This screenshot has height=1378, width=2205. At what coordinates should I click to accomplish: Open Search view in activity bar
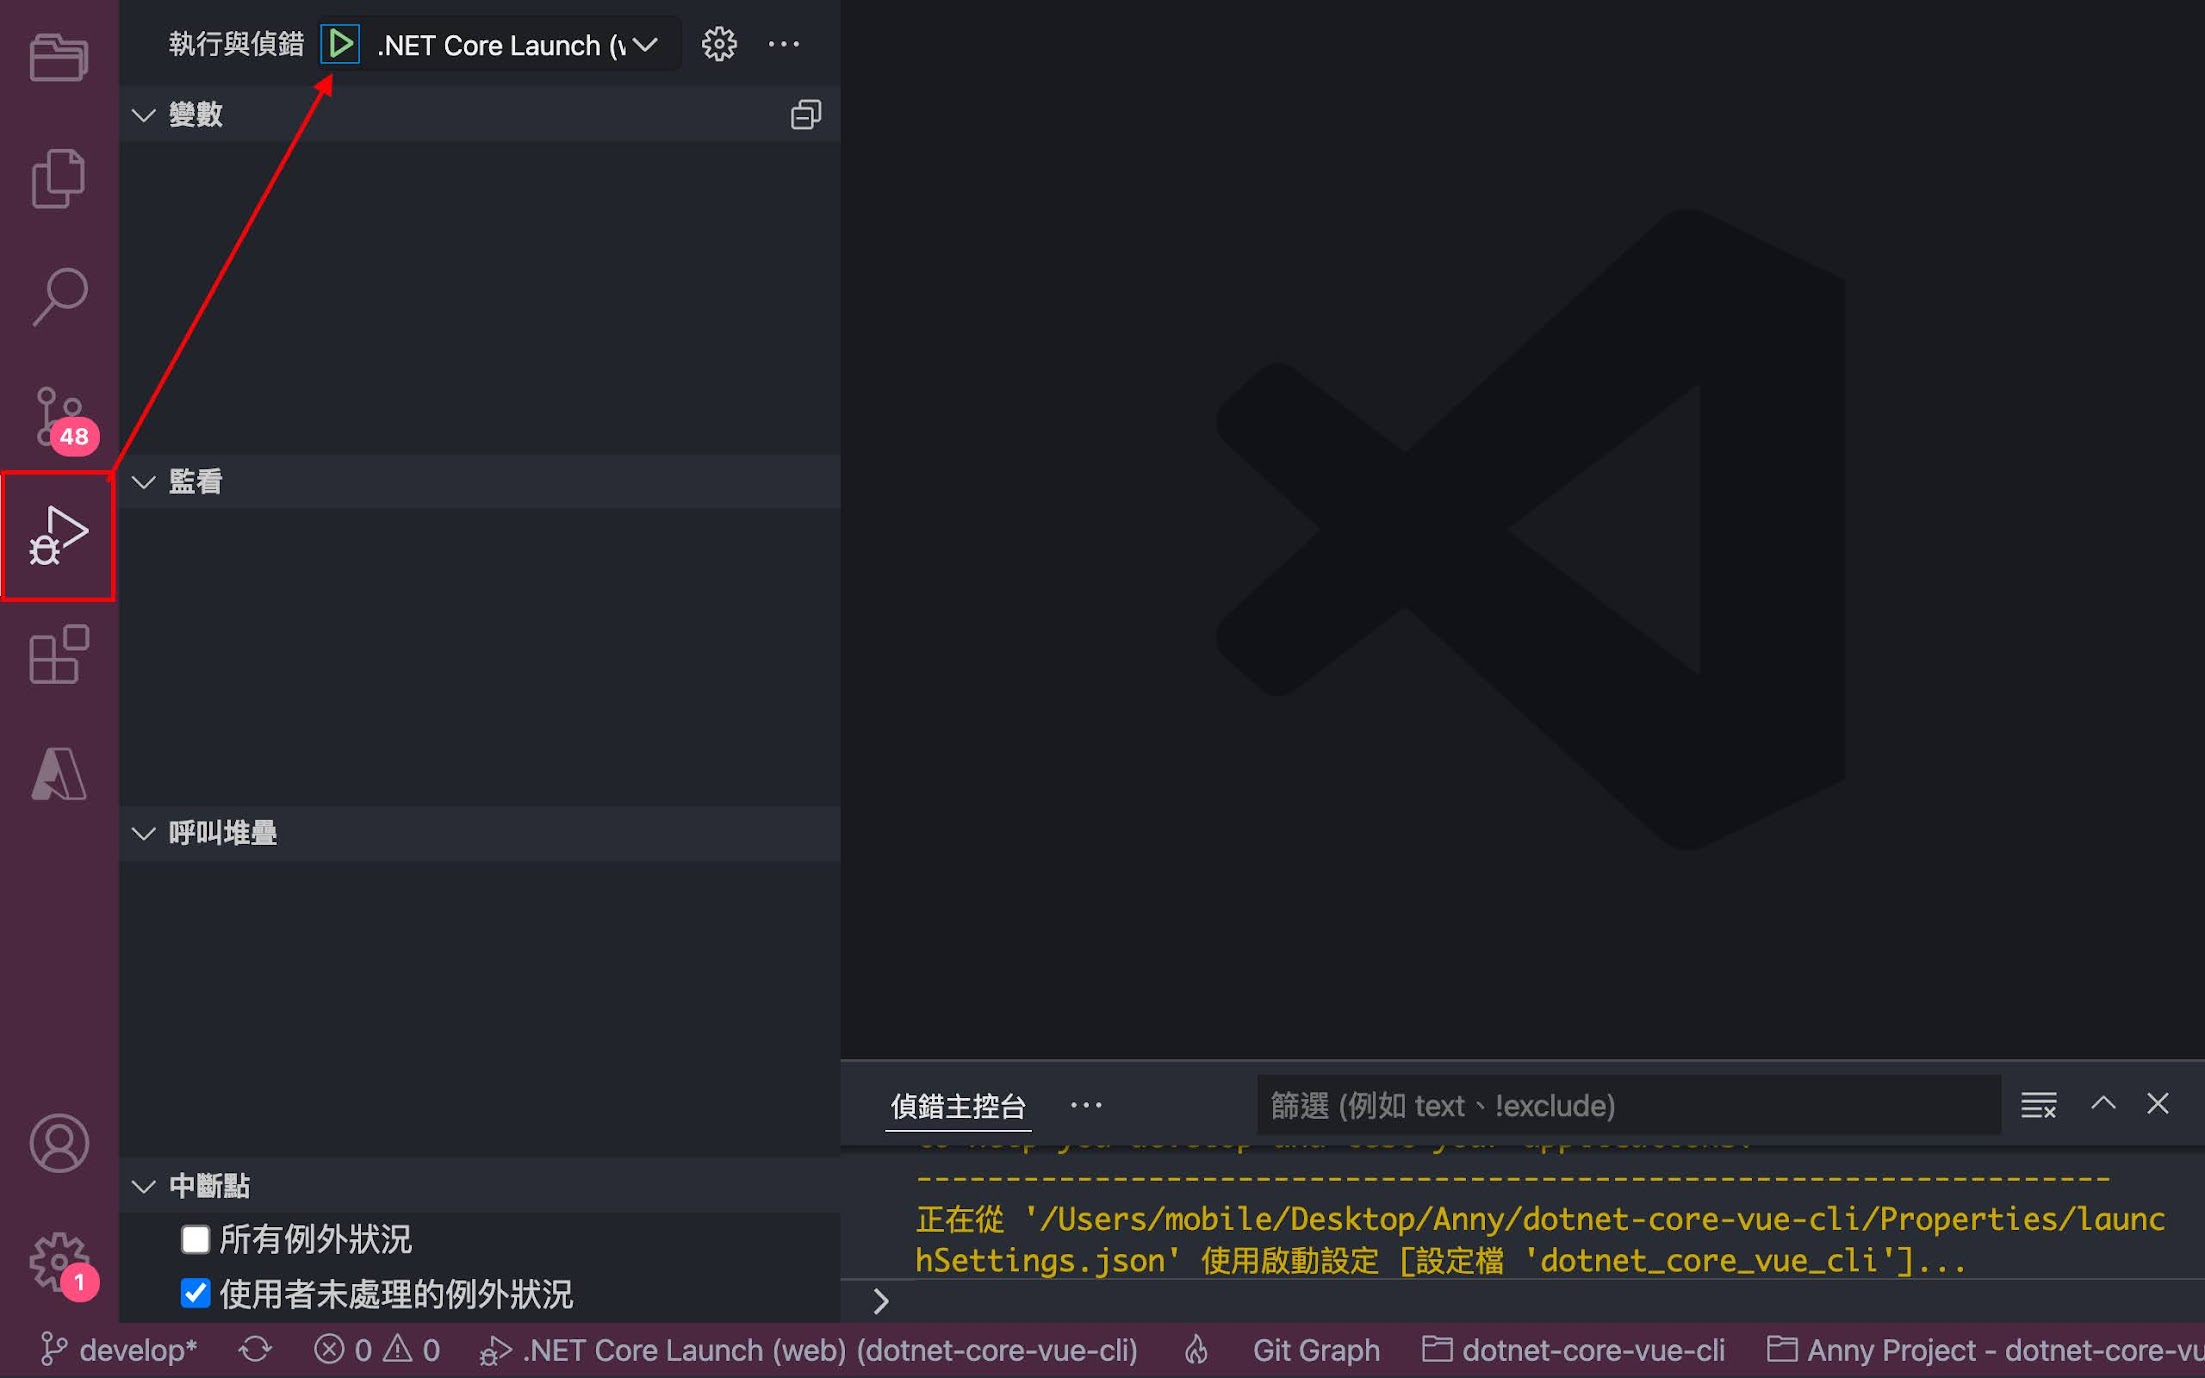[x=58, y=297]
